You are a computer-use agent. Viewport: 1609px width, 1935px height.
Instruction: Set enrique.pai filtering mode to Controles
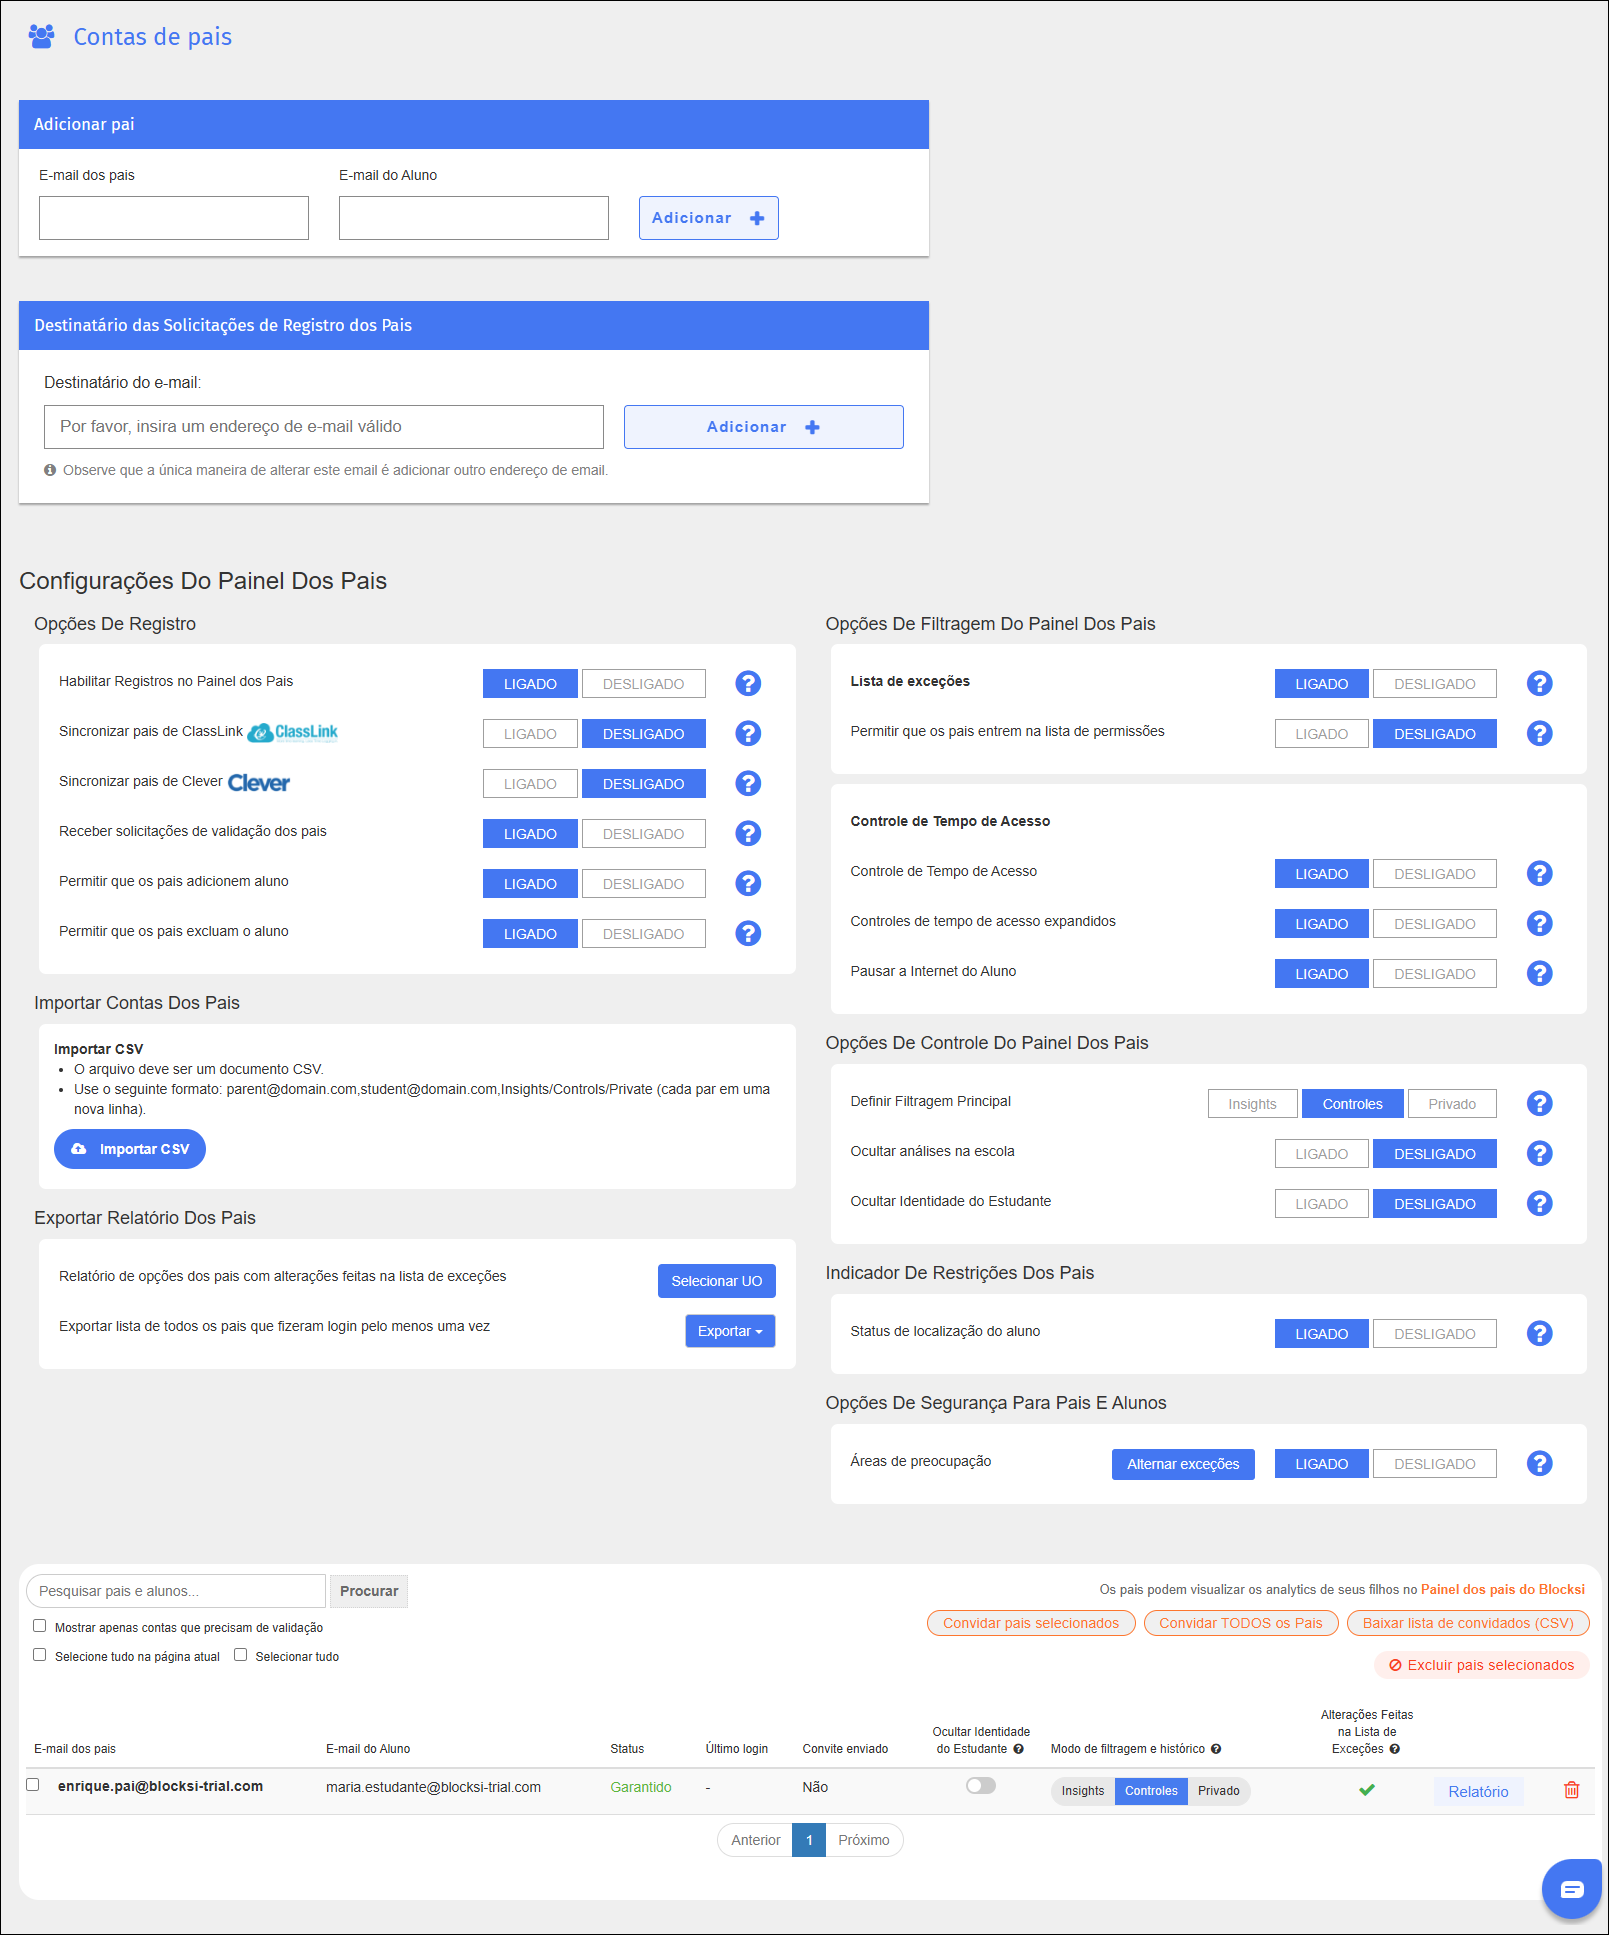(x=1151, y=1791)
